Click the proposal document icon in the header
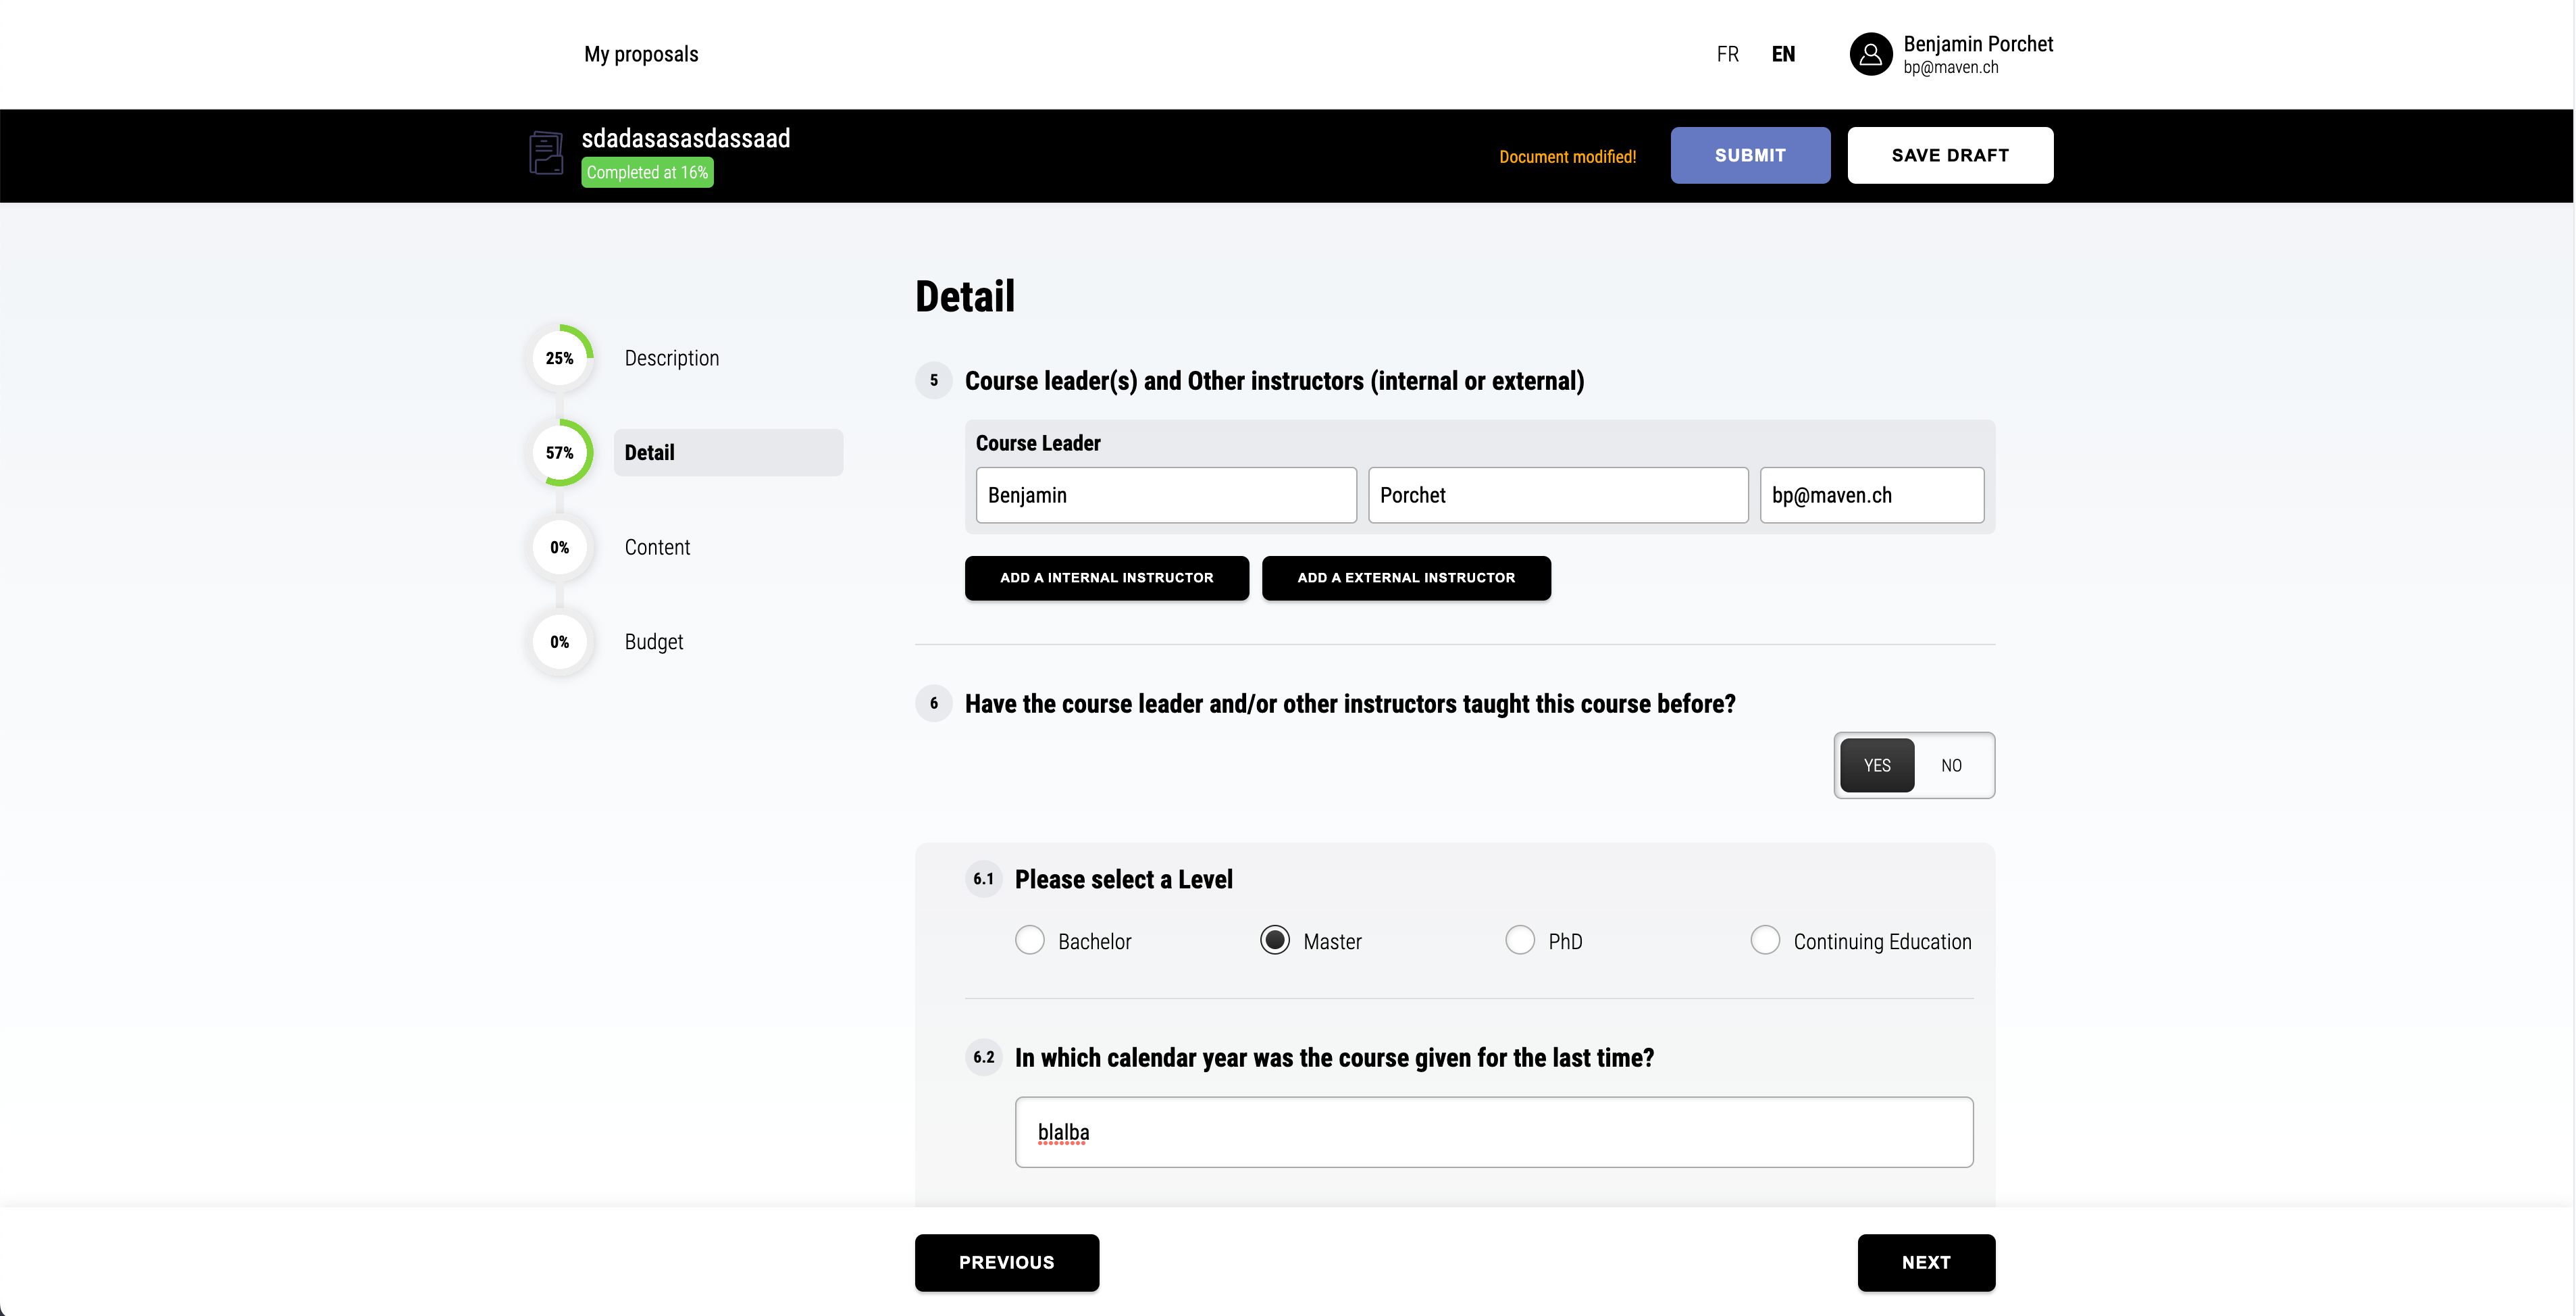2576x1316 pixels. pos(546,154)
